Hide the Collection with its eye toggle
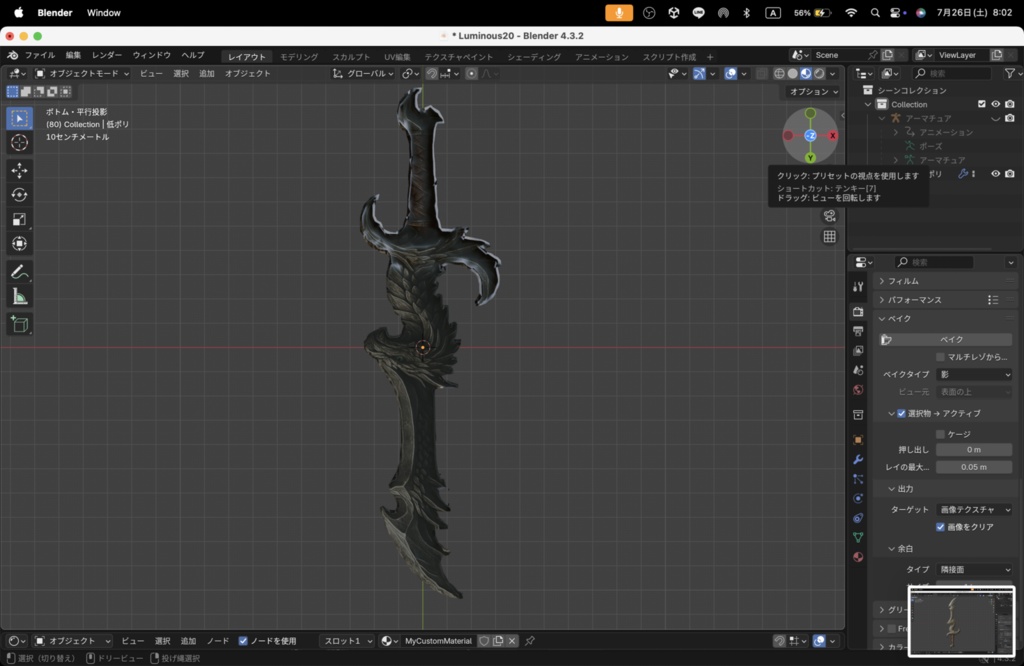Screen dimensions: 1024x666 994,104
